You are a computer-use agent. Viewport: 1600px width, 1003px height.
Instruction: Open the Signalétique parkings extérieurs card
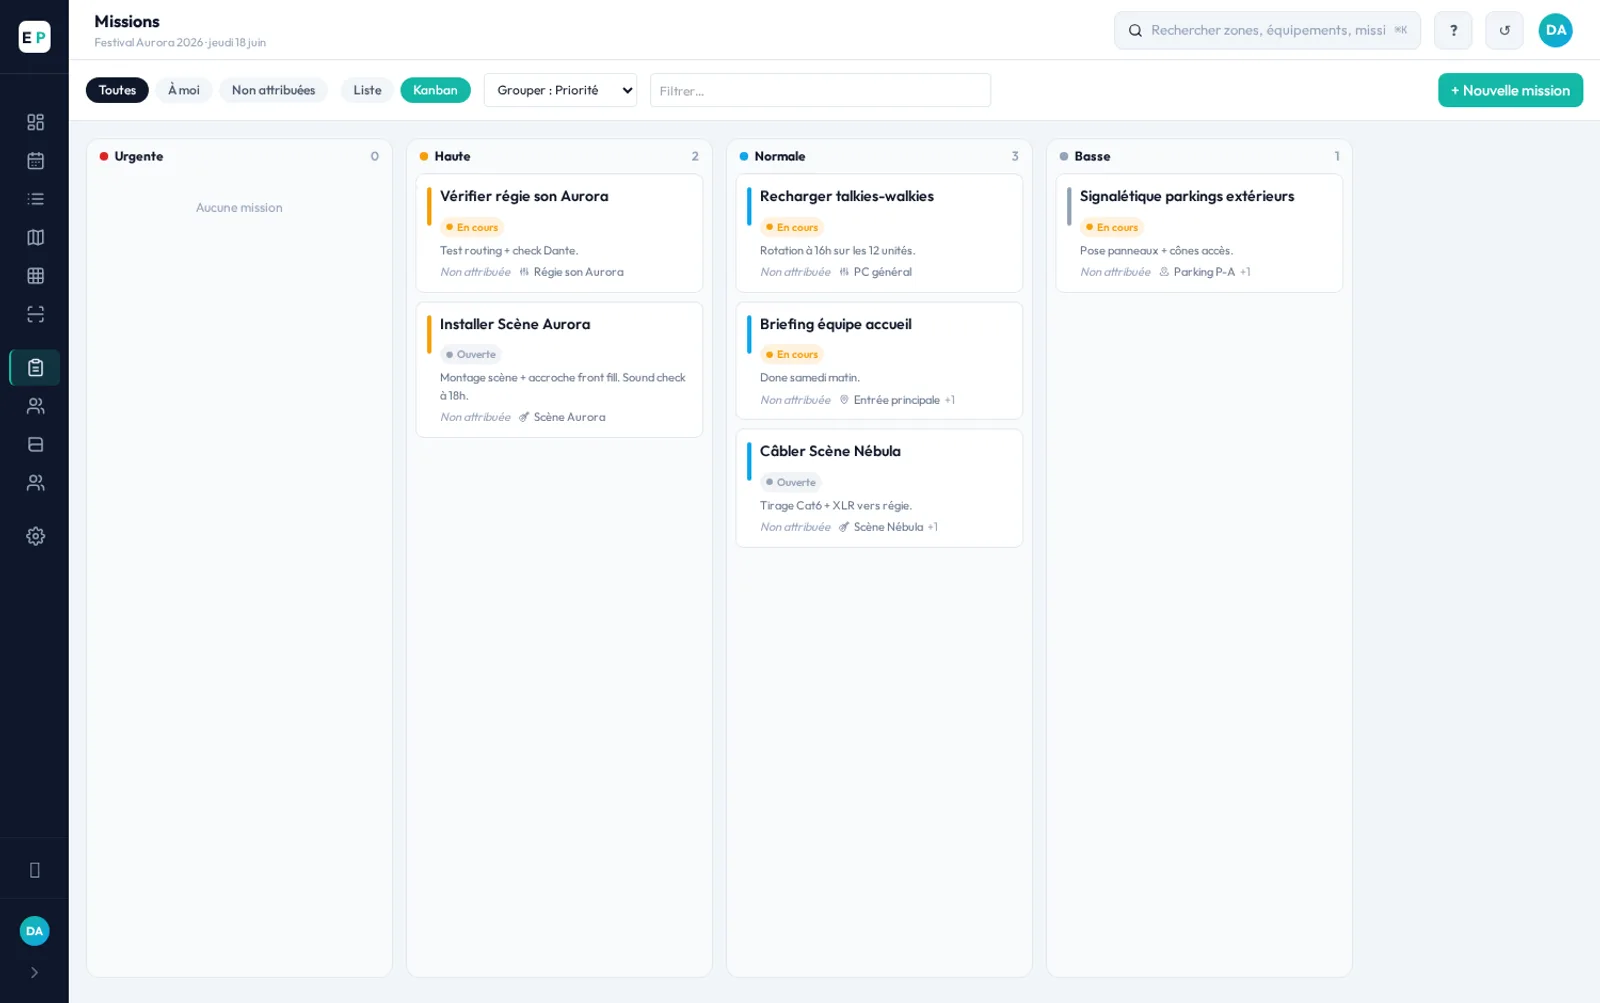[x=1199, y=233]
